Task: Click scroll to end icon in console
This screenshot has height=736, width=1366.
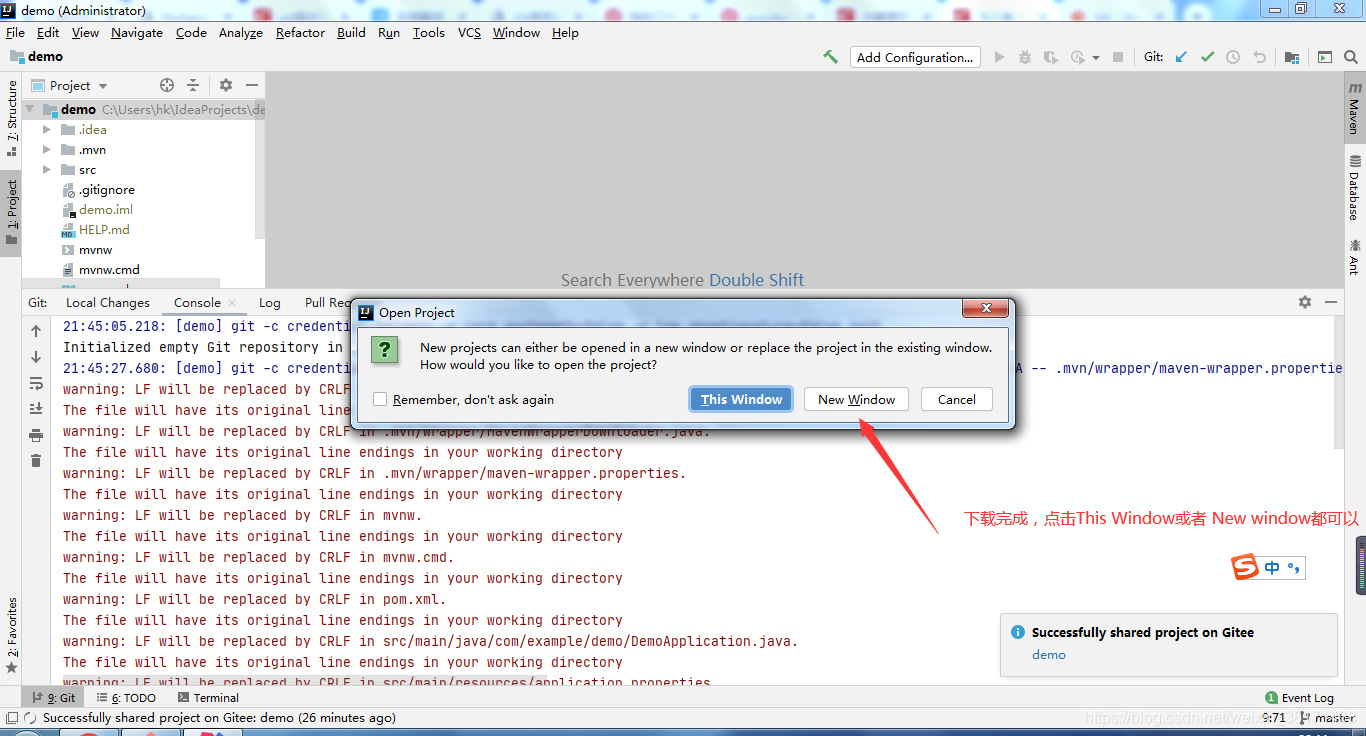Action: coord(36,409)
